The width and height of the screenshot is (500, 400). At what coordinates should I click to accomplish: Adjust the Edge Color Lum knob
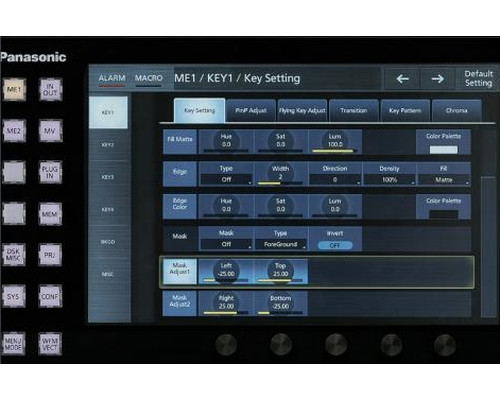coord(335,206)
